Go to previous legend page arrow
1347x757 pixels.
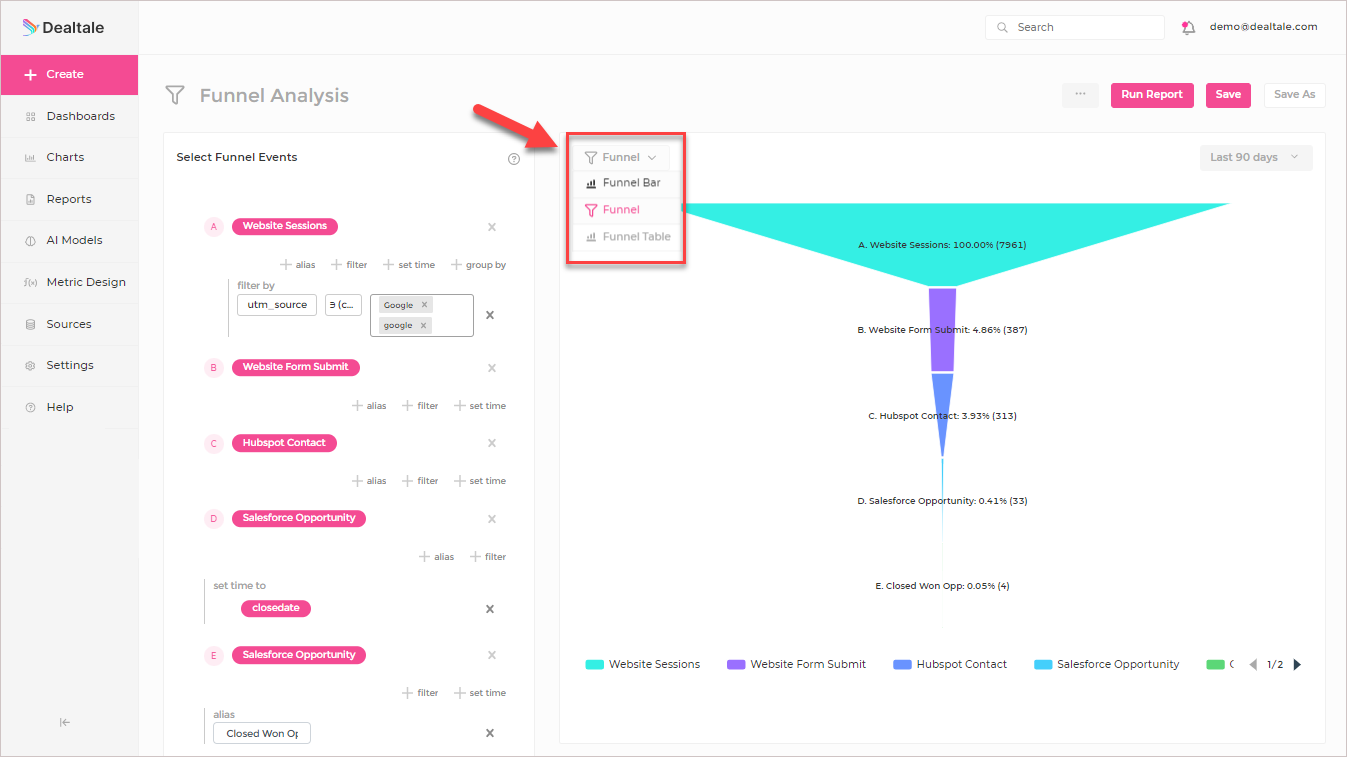point(1253,664)
